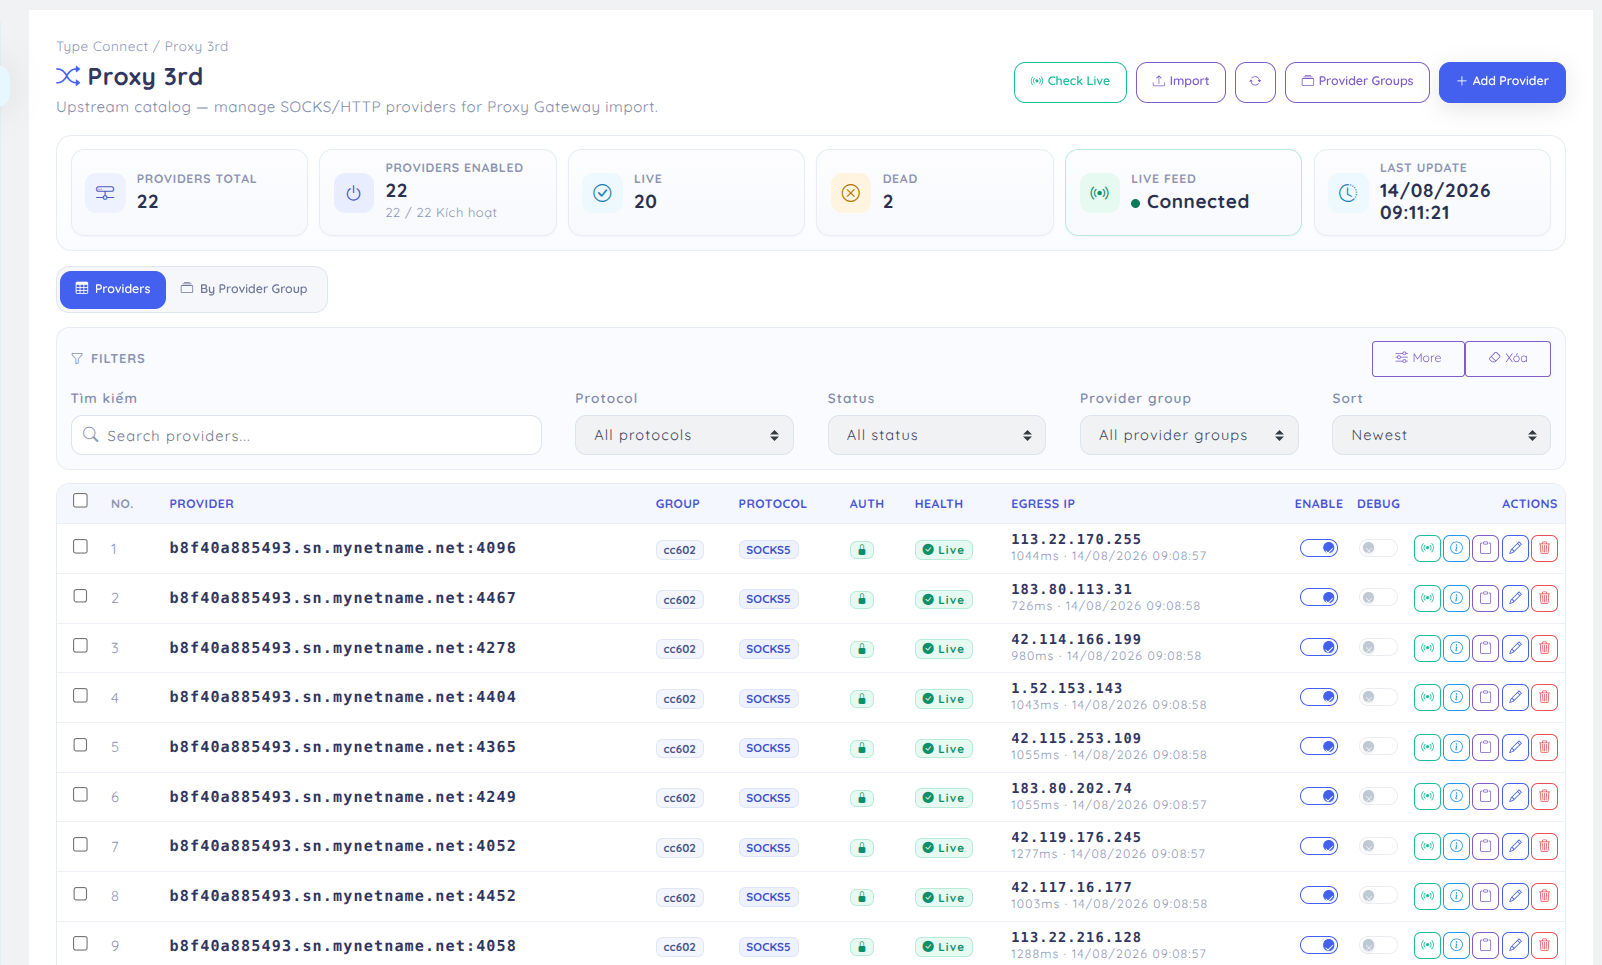Copy provider port 4058 to clipboard

pos(1486,945)
